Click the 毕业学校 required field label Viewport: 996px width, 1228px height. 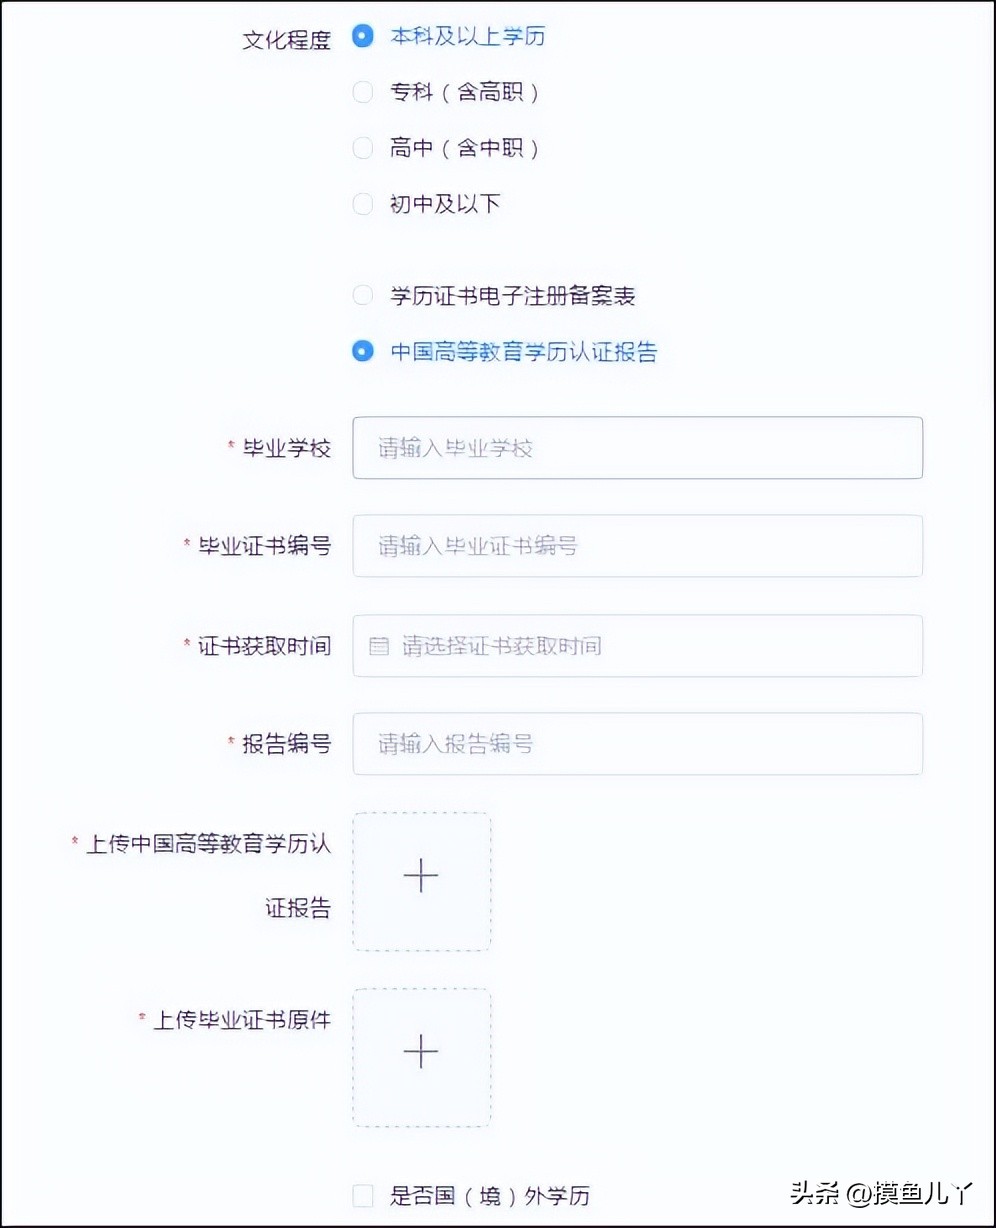point(286,448)
